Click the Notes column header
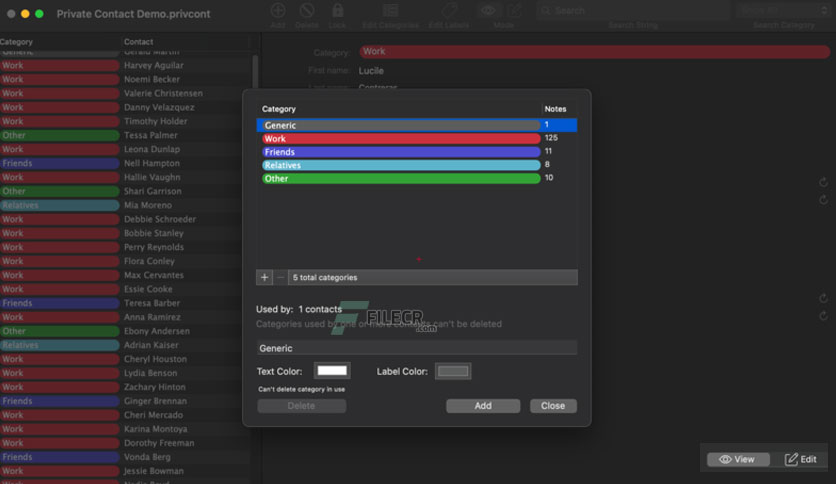836x484 pixels. [x=555, y=109]
